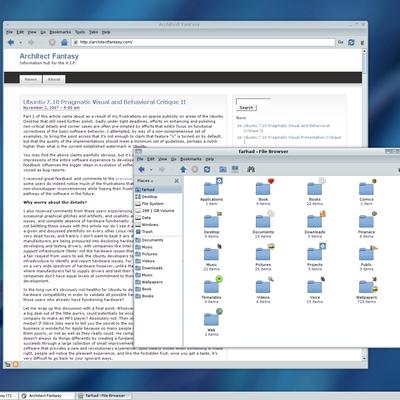Click the forward arrow in the File Browser
The image size is (400, 400).
click(162, 169)
